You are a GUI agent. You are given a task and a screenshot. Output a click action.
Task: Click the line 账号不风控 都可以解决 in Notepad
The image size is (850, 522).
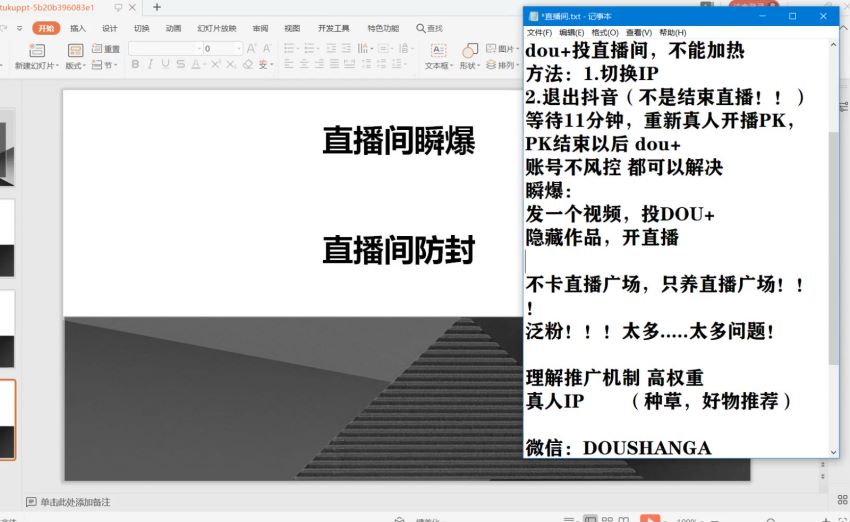pyautogui.click(x=624, y=167)
